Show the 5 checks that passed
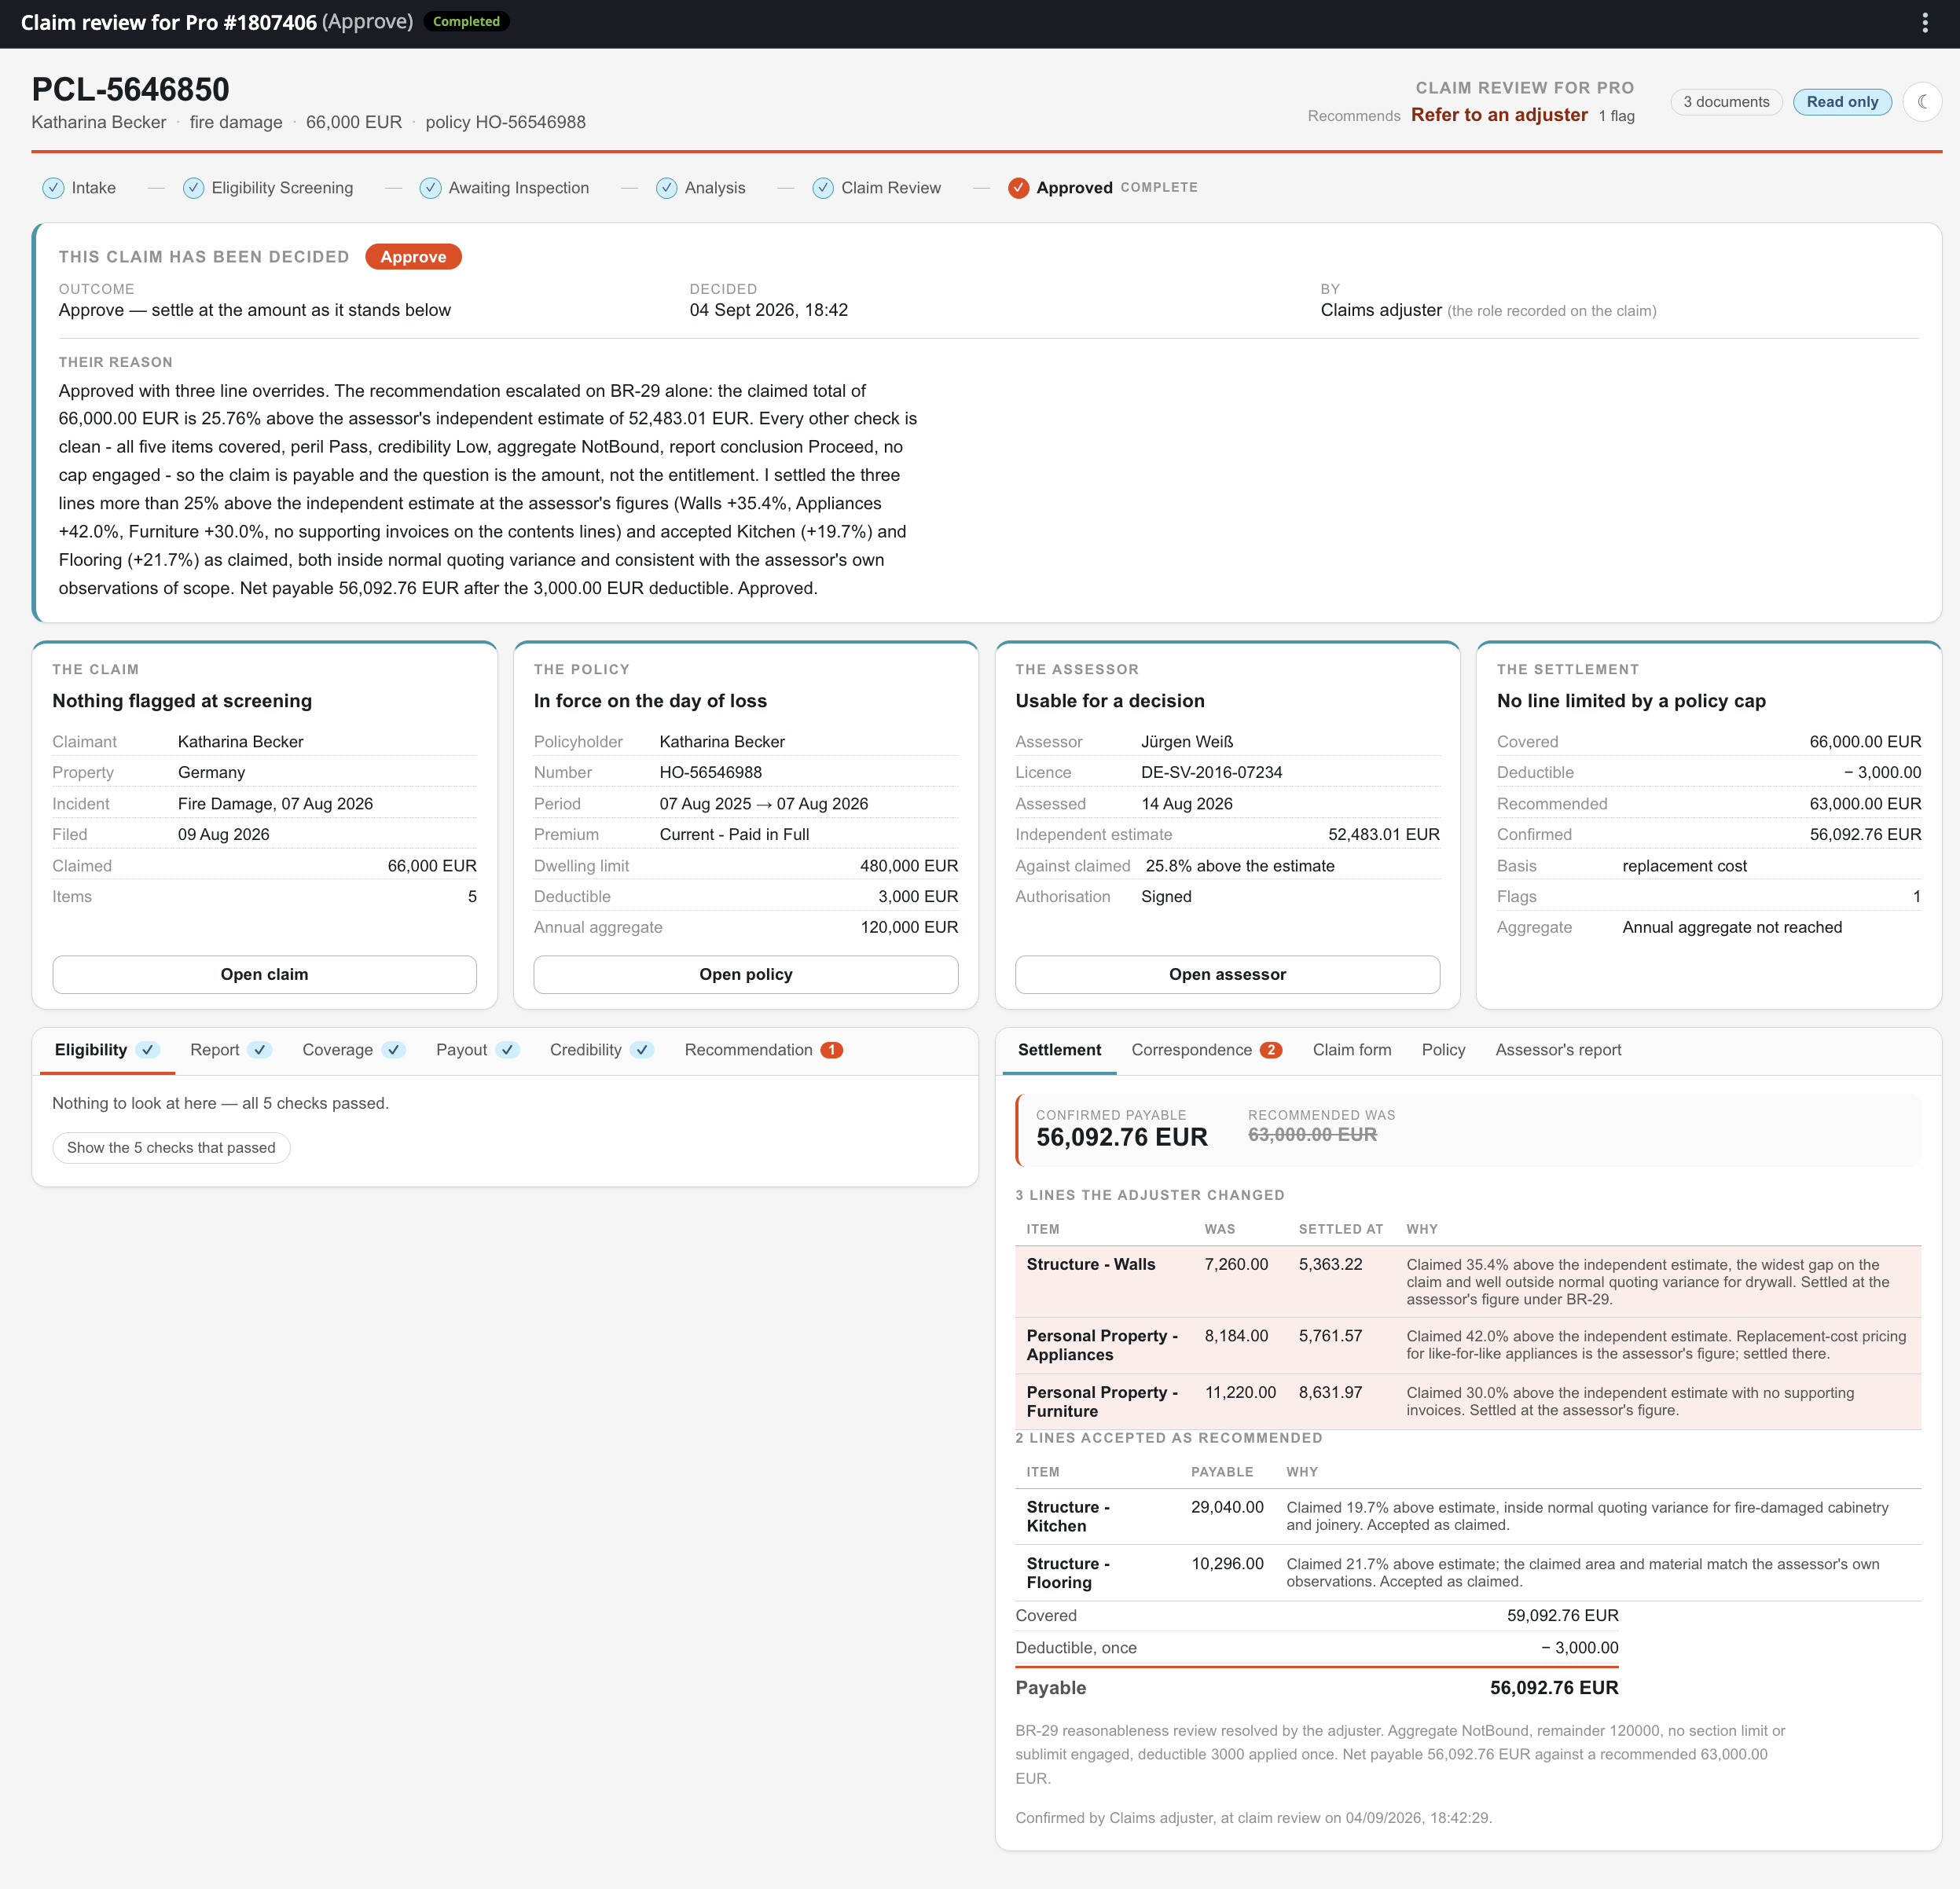The height and width of the screenshot is (1889, 1960). pyautogui.click(x=171, y=1147)
